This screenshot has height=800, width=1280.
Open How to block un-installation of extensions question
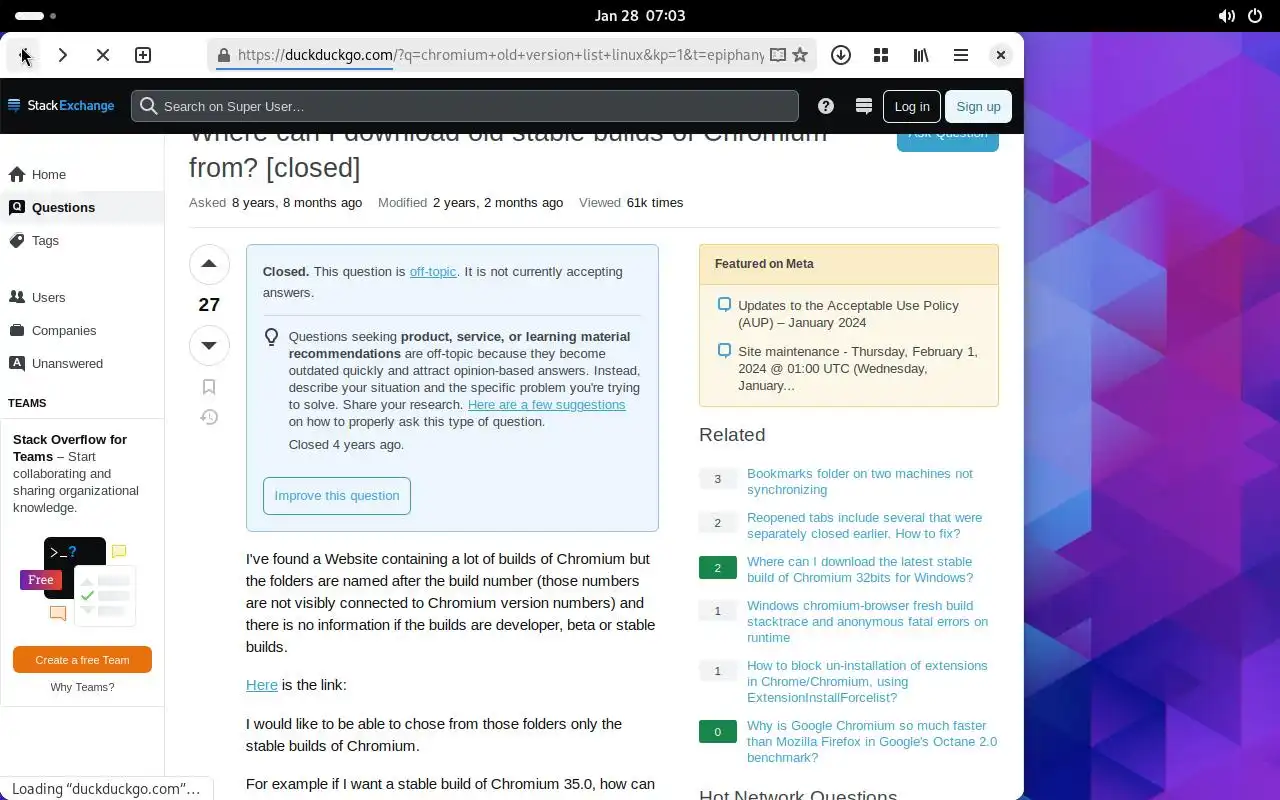pos(867,682)
